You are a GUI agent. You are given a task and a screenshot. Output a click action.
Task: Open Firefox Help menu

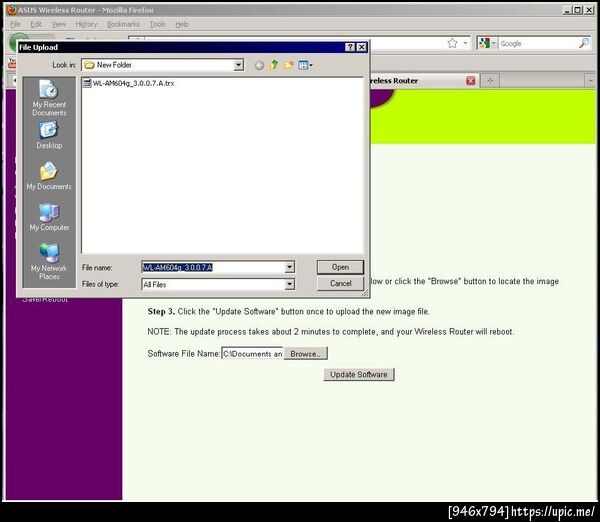(182, 24)
